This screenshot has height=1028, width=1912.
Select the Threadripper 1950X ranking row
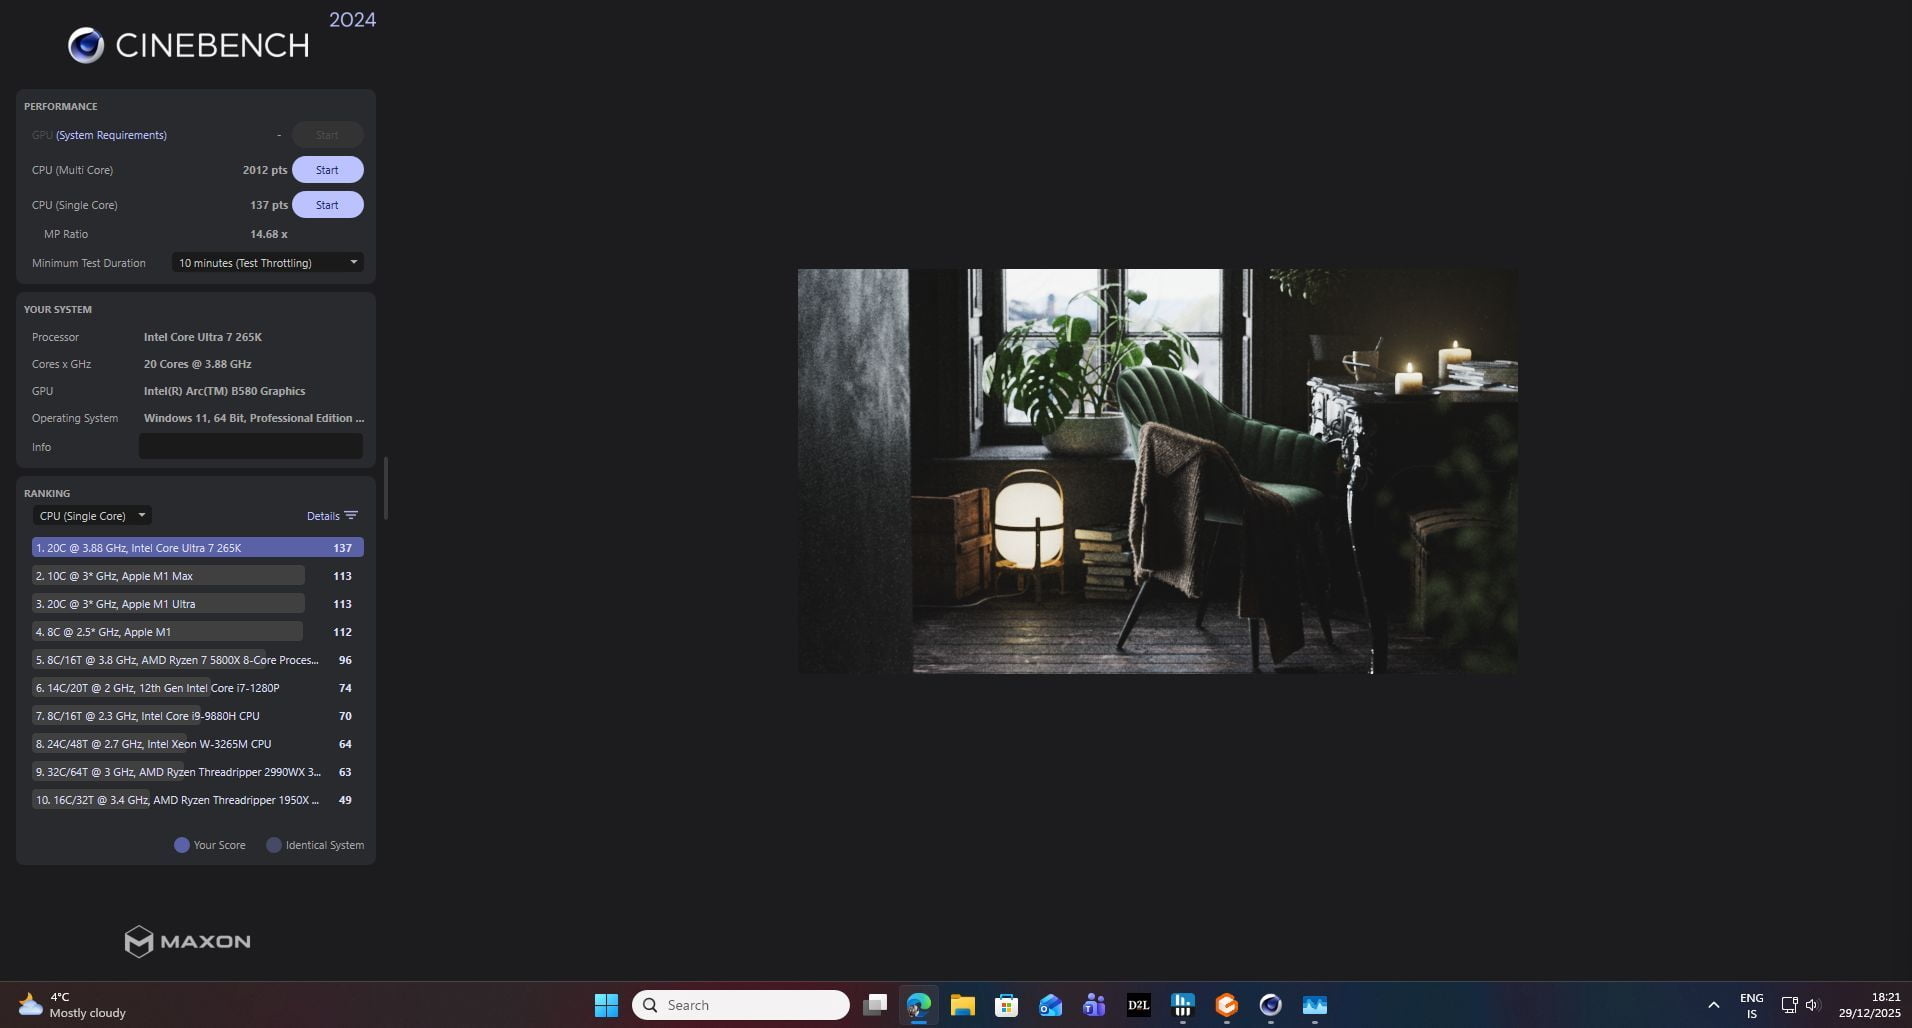197,800
